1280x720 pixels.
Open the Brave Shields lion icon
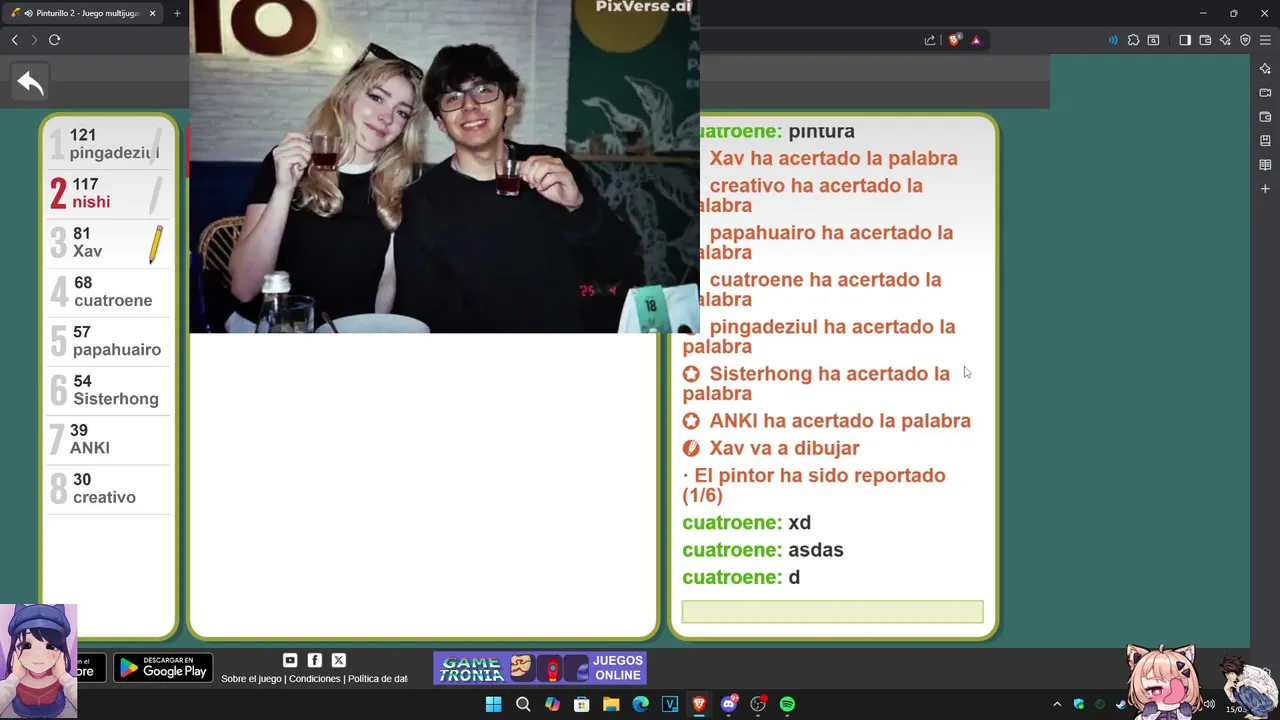(x=954, y=40)
